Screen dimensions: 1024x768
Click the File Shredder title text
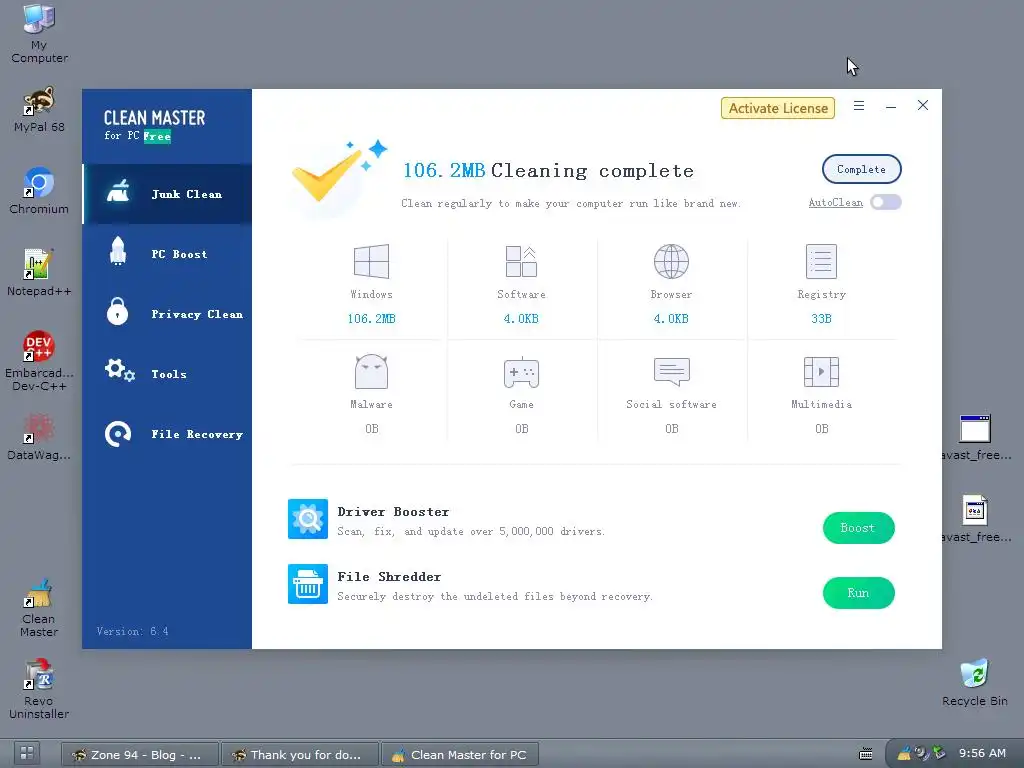coord(389,577)
